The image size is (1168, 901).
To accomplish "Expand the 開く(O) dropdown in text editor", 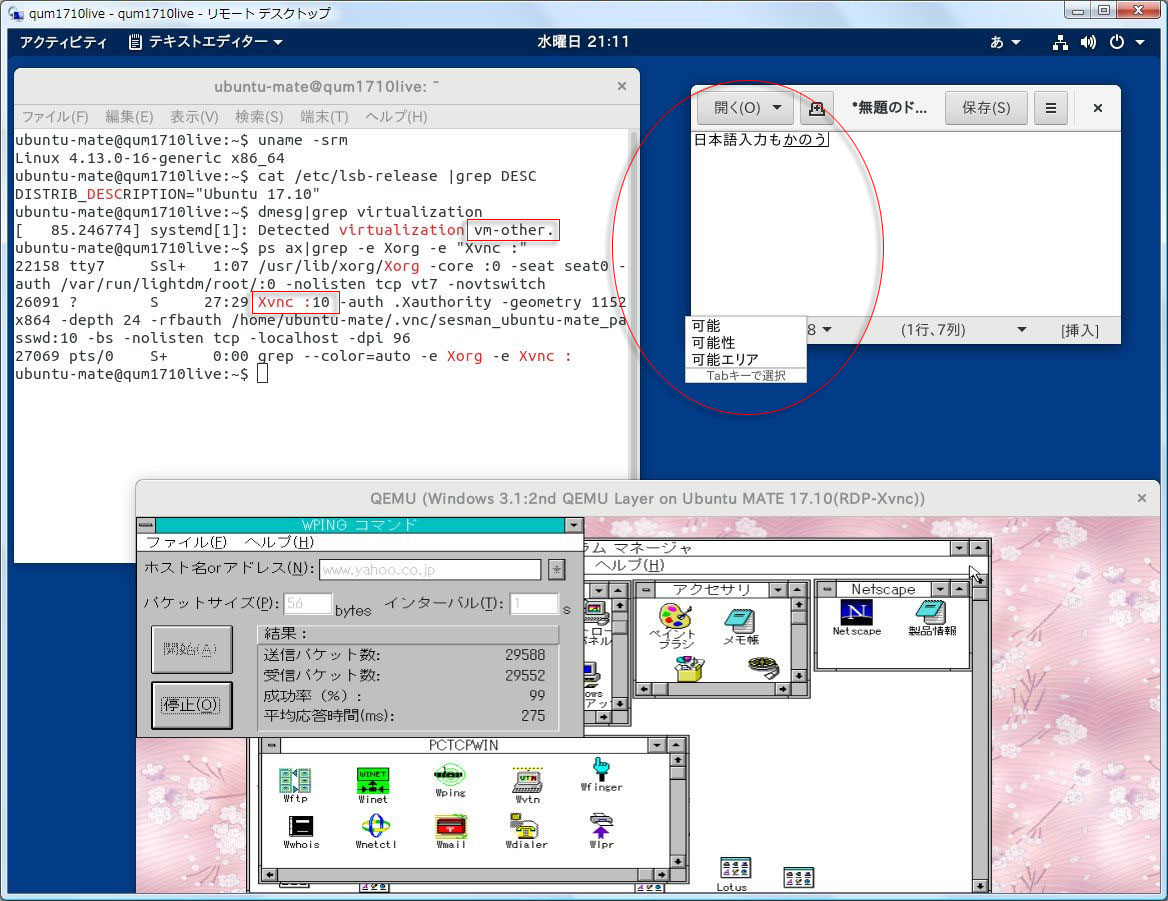I will 777,108.
